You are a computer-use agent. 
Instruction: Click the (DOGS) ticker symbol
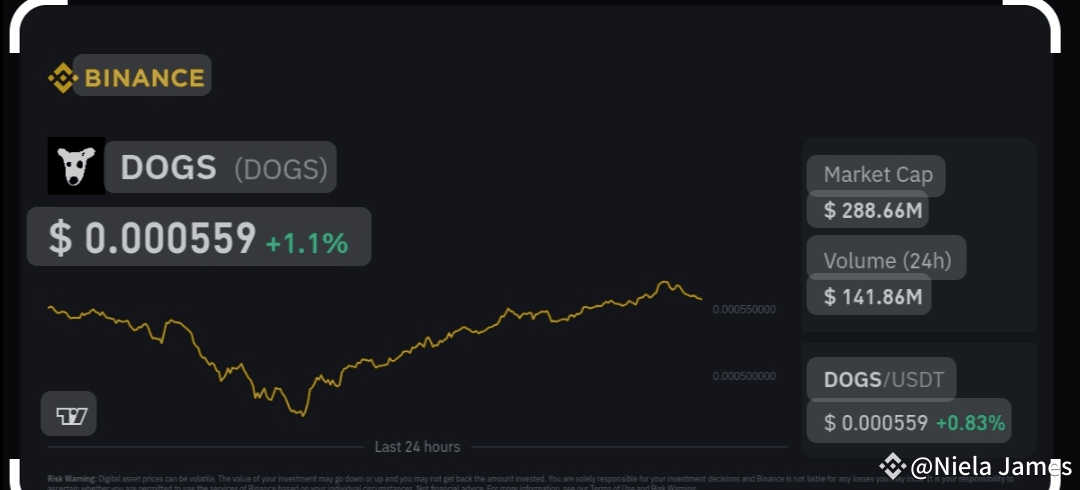(281, 169)
